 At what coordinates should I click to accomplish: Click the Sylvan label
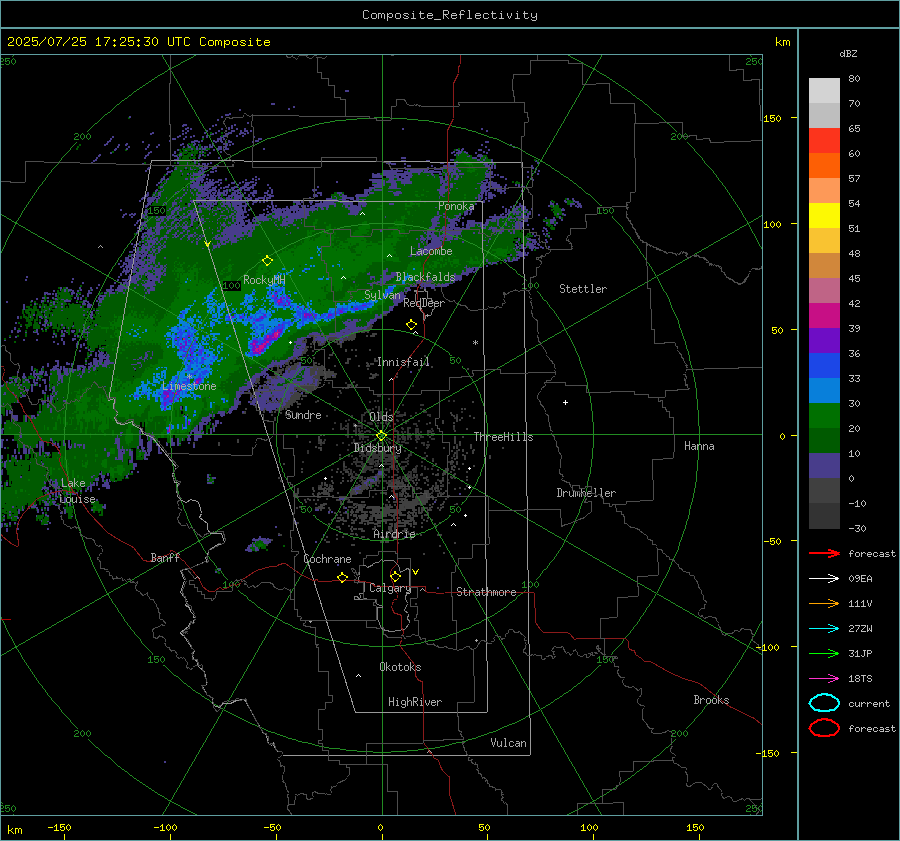pyautogui.click(x=382, y=295)
